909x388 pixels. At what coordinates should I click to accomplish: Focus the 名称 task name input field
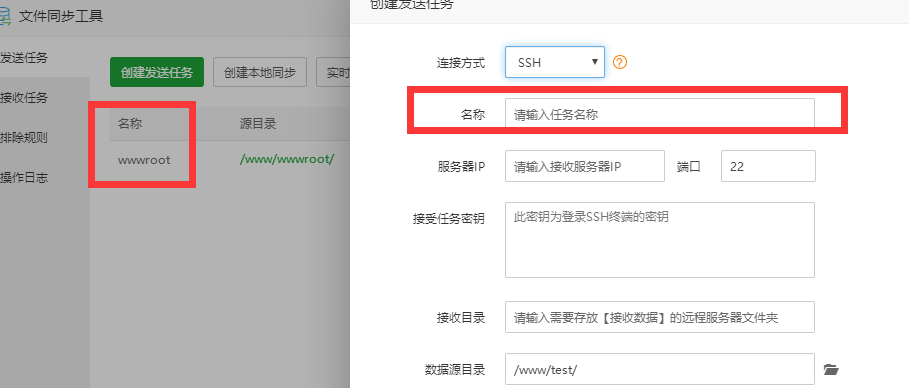(660, 114)
